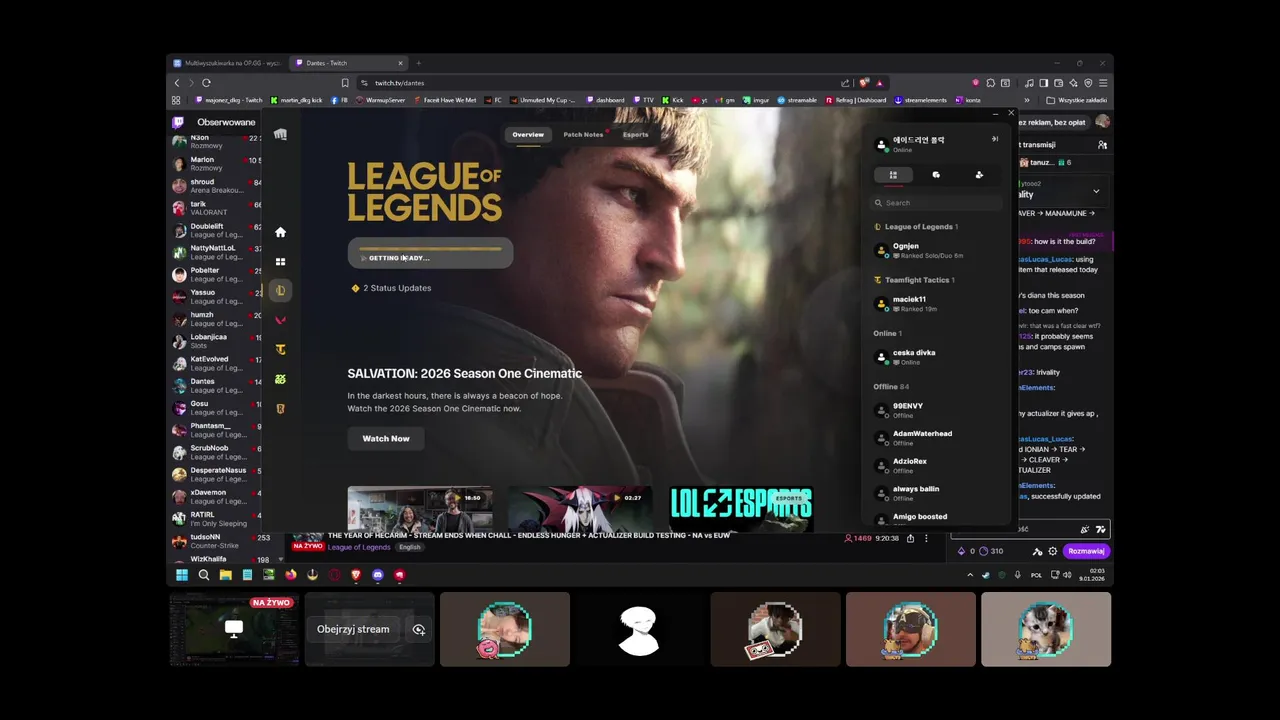This screenshot has height=720, width=1280.
Task: Go back in browser history
Action: [x=177, y=83]
